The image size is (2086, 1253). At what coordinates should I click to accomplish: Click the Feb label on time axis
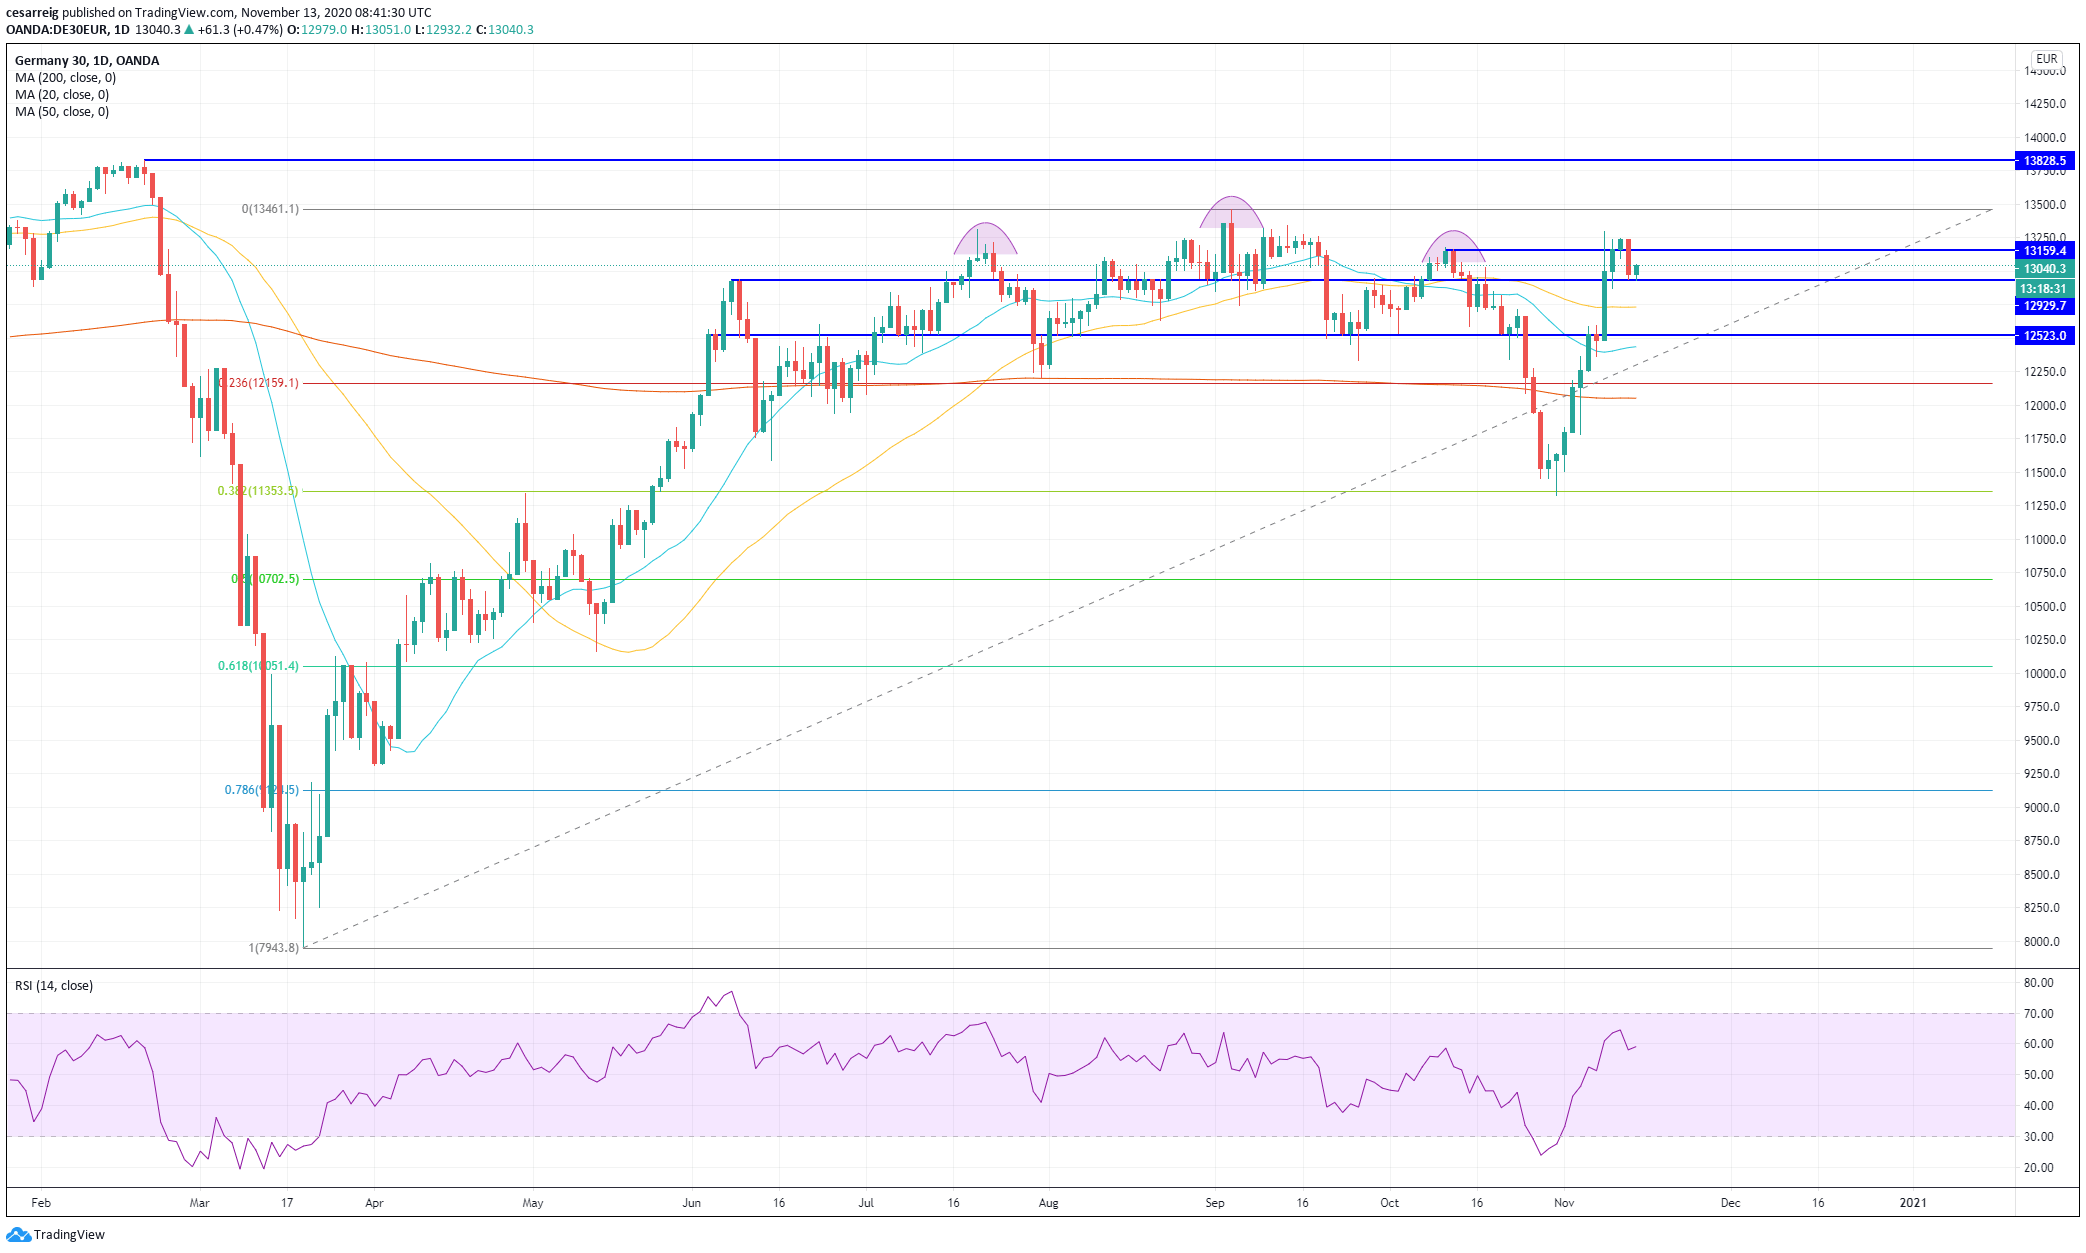[41, 1203]
